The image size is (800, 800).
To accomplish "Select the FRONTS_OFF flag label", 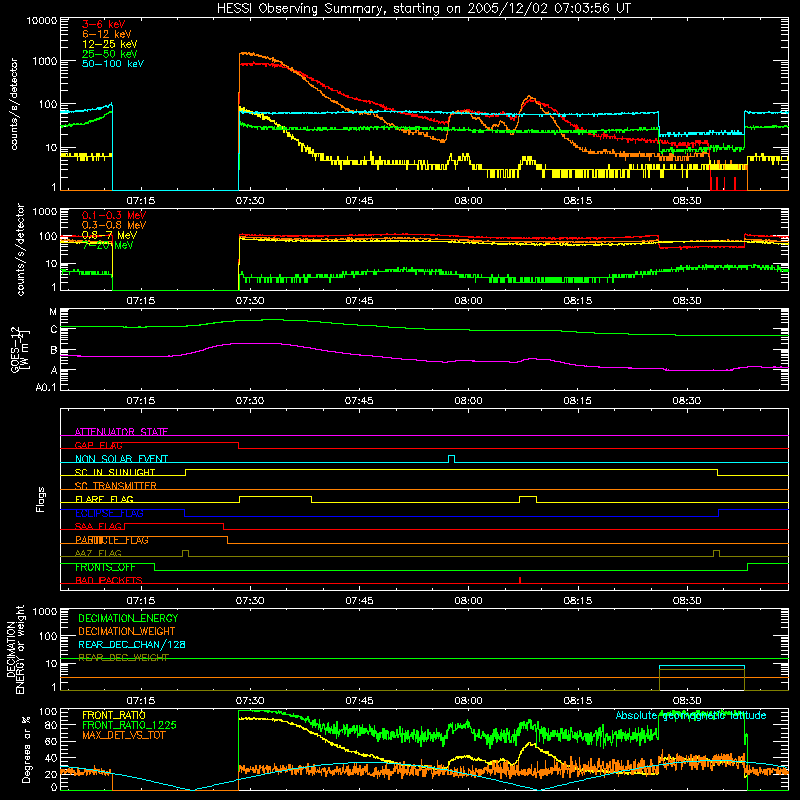I will coord(105,567).
